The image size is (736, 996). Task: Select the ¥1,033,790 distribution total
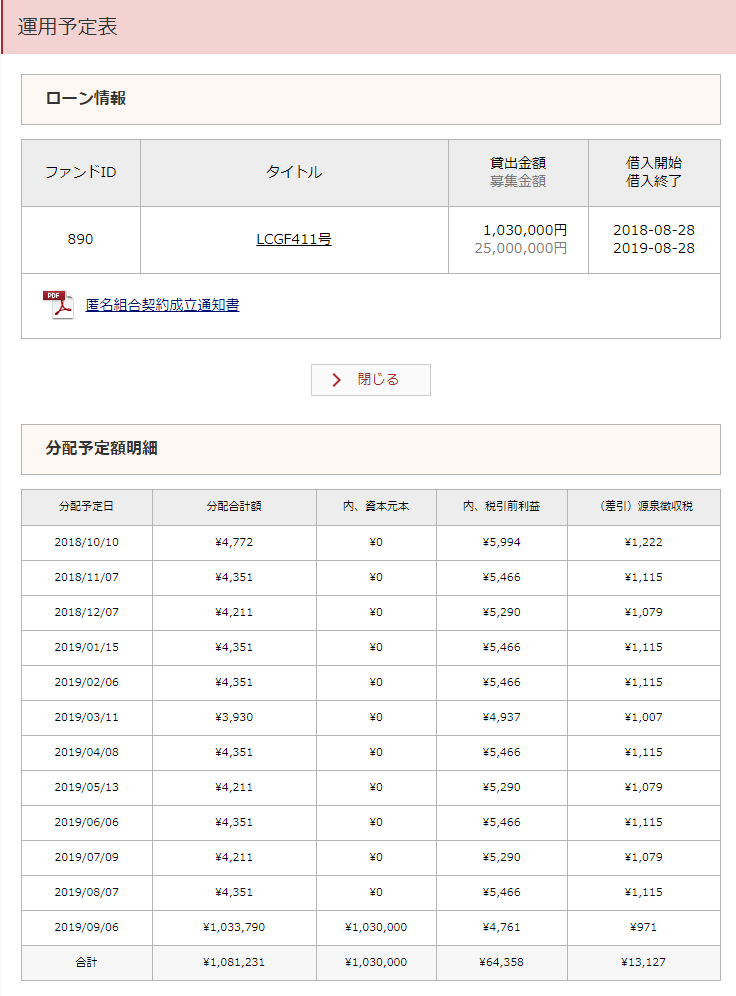[x=234, y=927]
